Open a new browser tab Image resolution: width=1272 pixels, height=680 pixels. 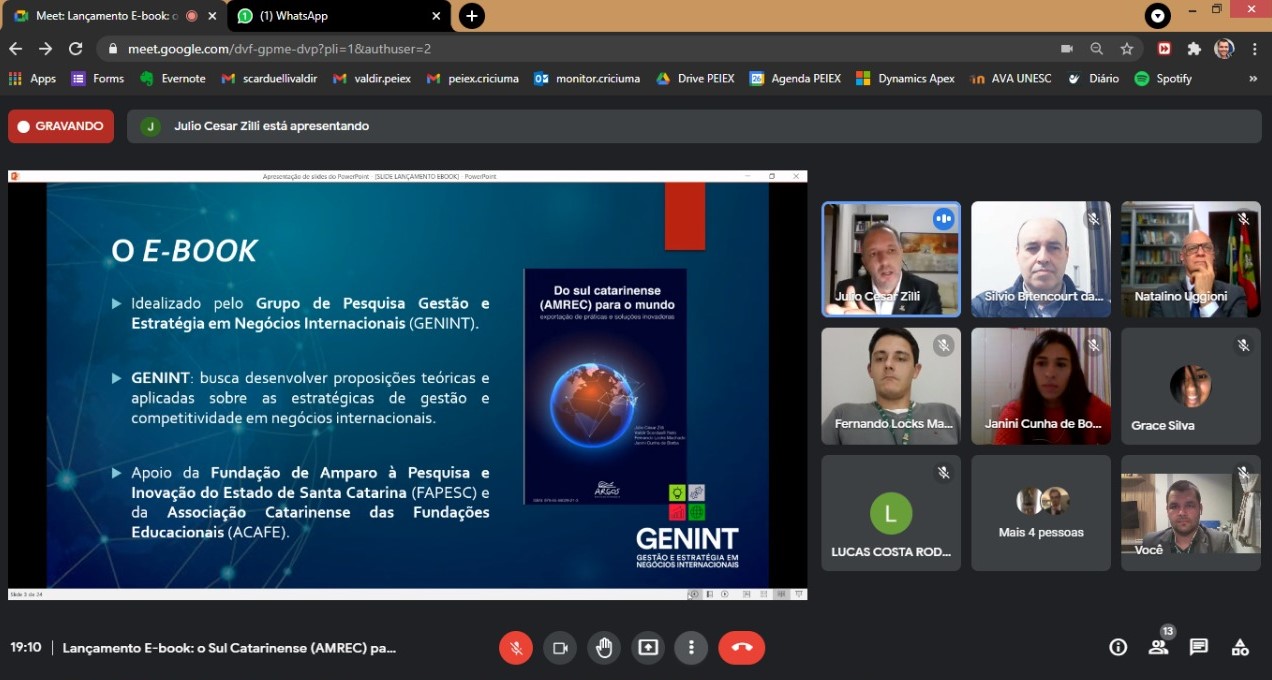[x=472, y=16]
